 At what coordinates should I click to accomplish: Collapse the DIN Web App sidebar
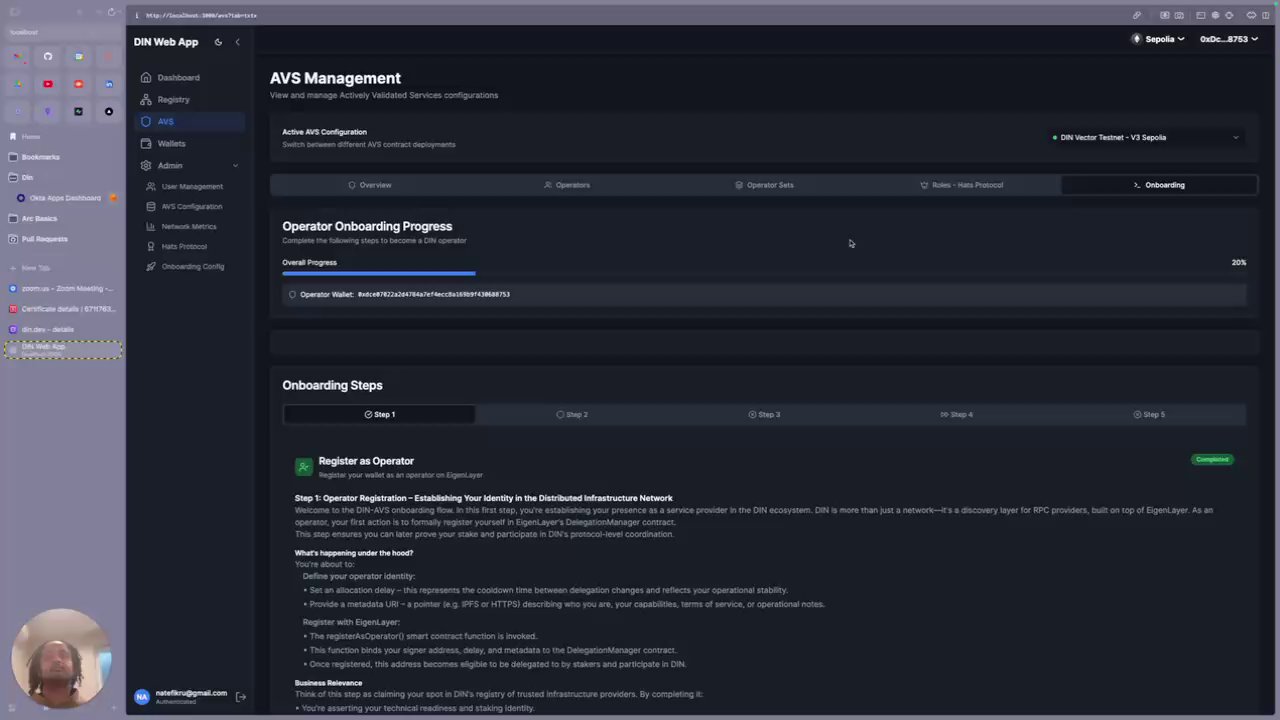click(x=237, y=42)
